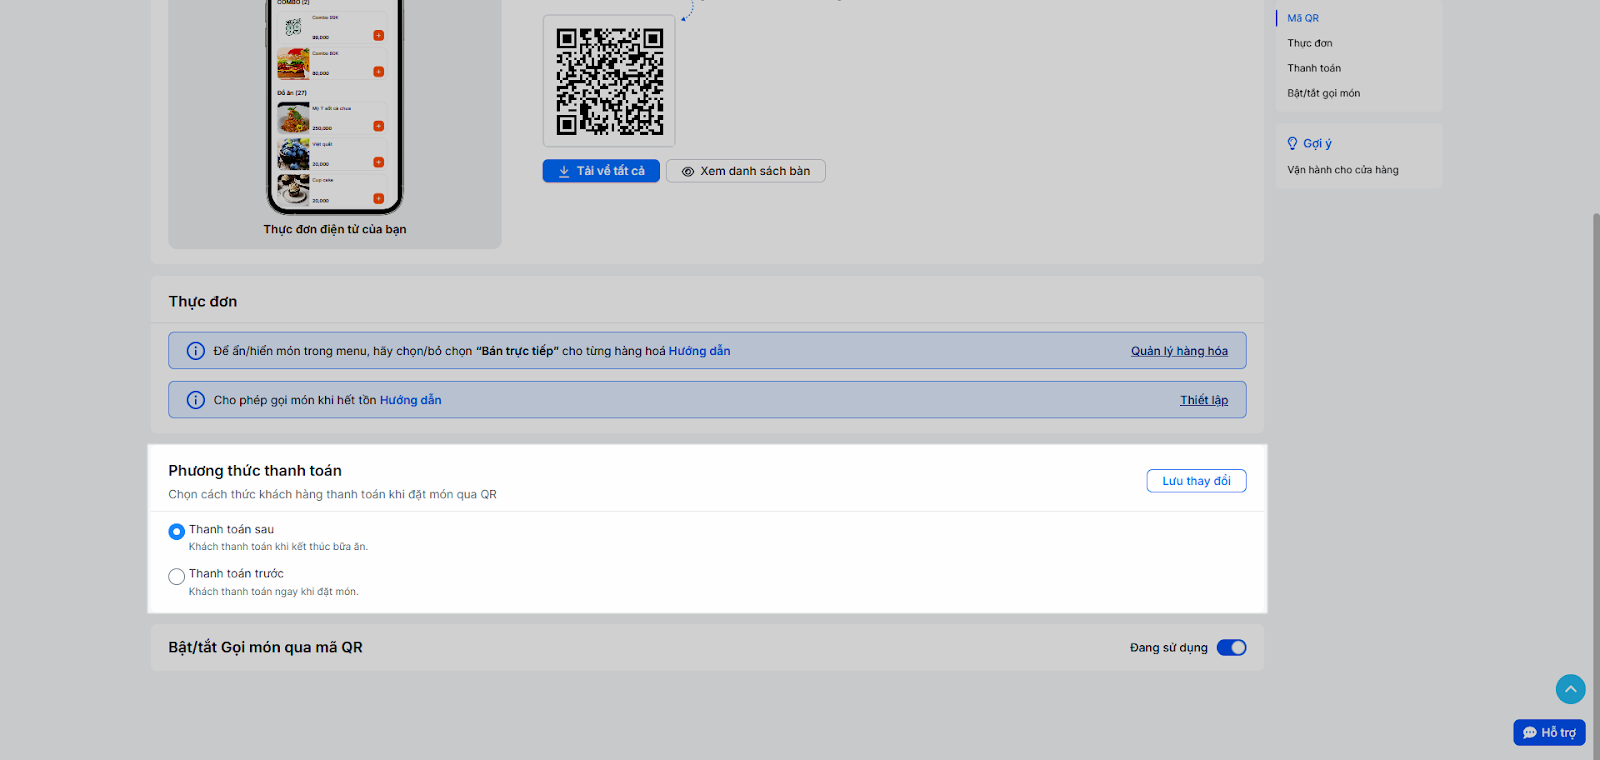Click the info icon in the Bán trực tiếp banner
This screenshot has height=760, width=1600.
(196, 351)
